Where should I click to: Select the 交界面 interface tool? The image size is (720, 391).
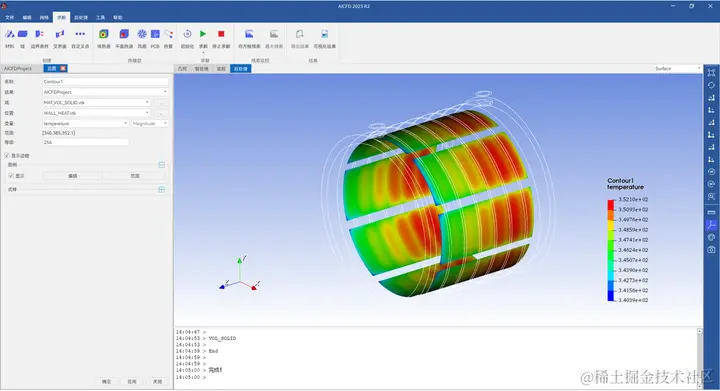tap(60, 34)
